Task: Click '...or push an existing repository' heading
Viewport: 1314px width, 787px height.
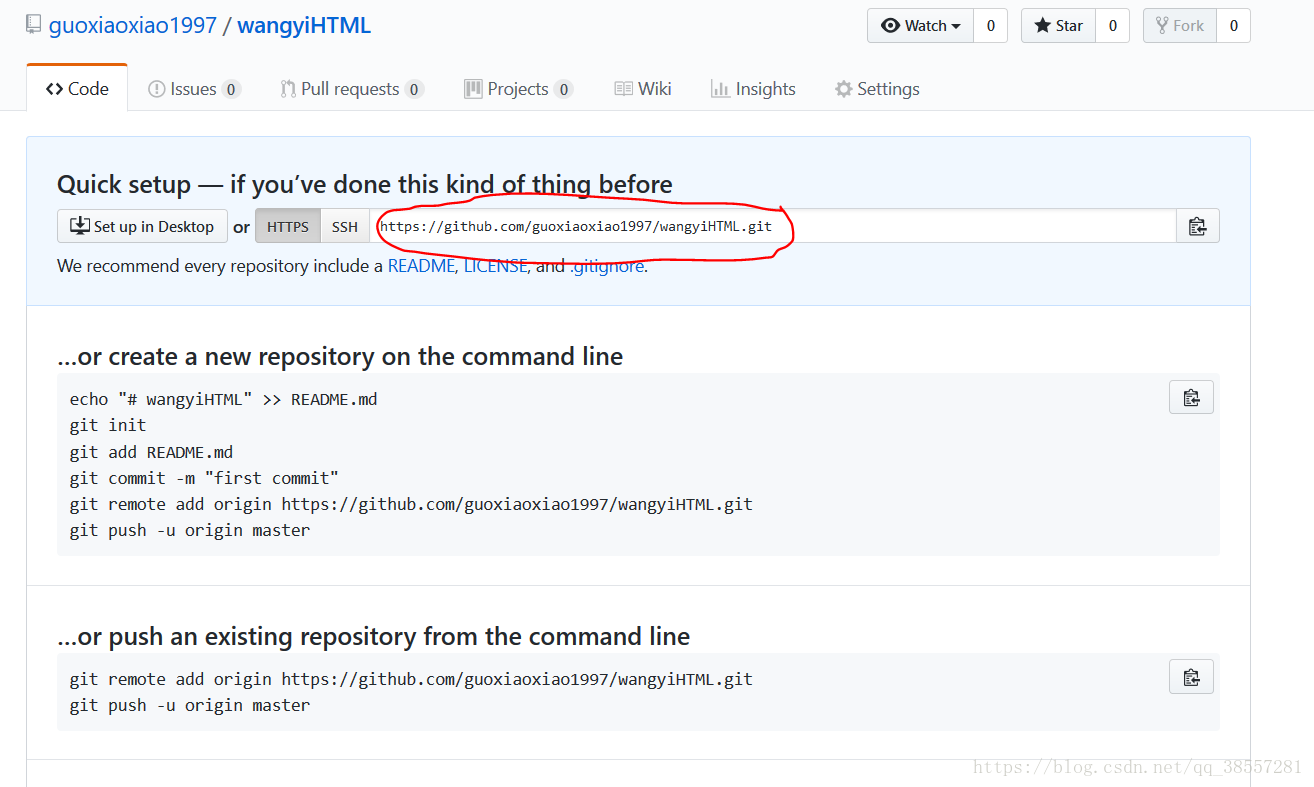Action: tap(374, 636)
